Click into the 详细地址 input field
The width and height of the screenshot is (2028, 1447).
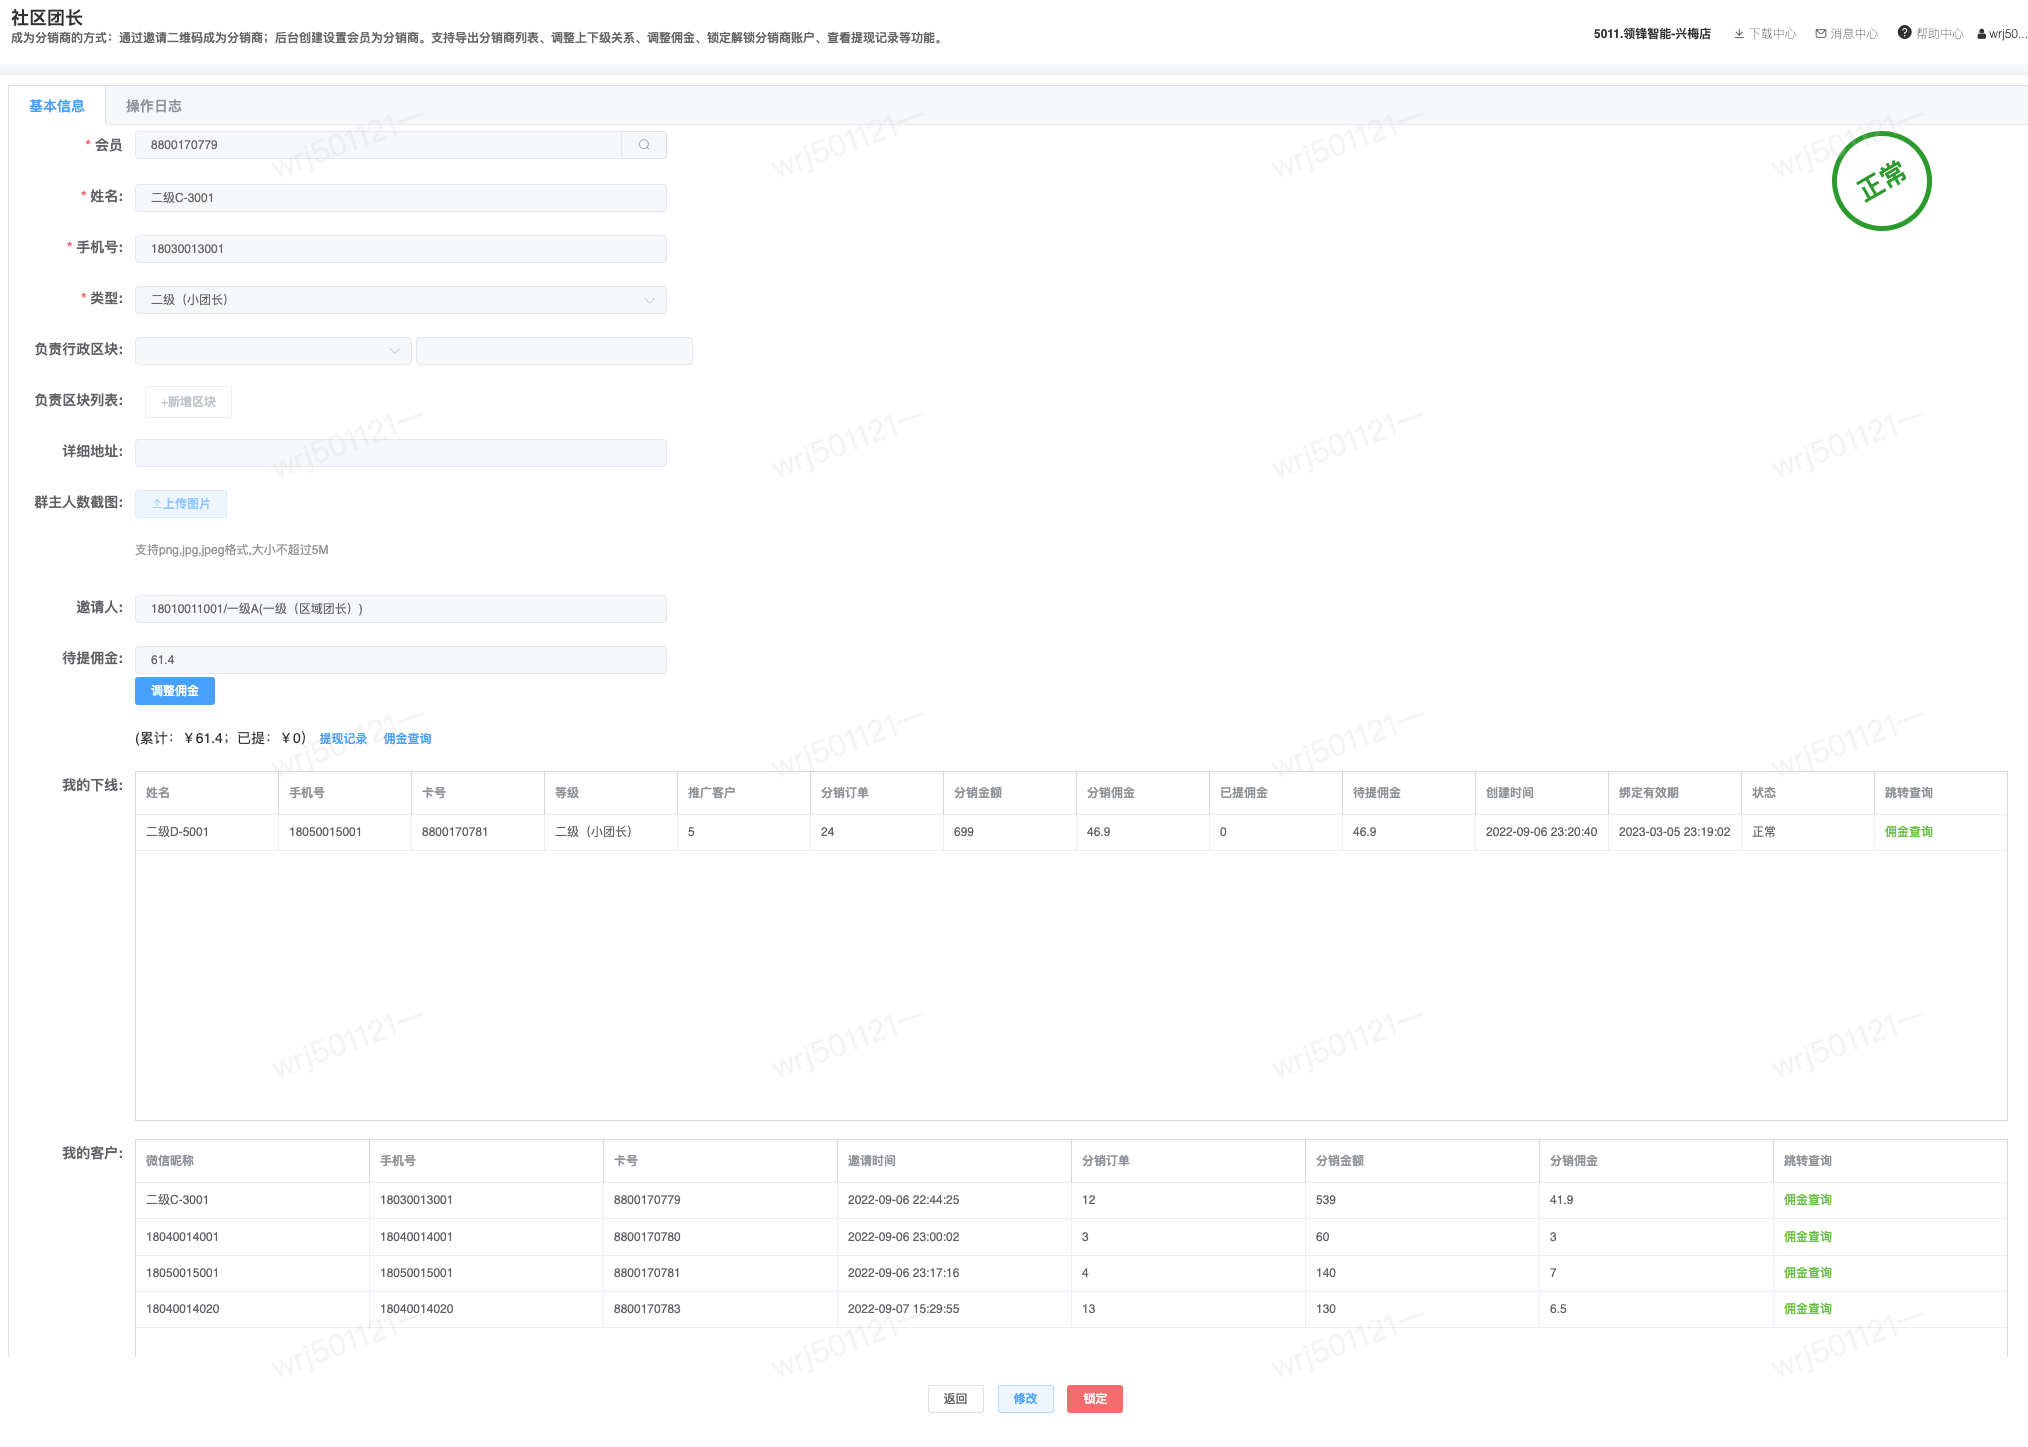point(400,453)
